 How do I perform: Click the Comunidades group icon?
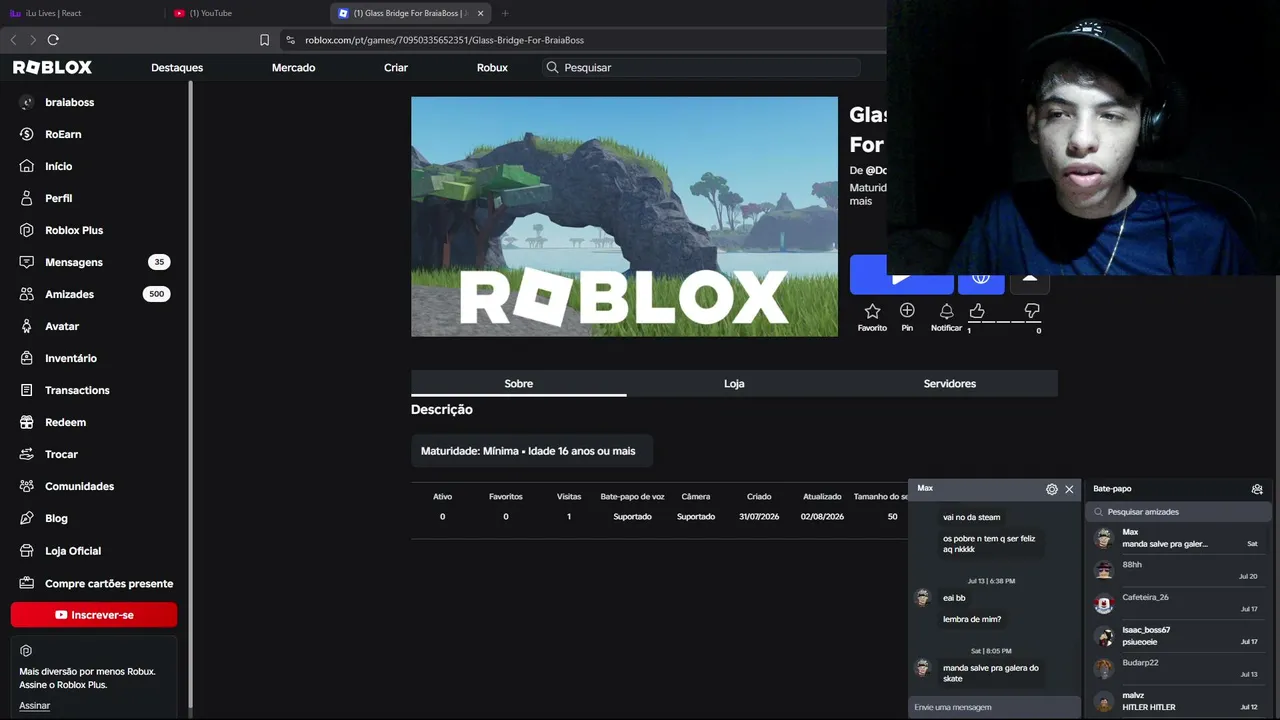27,486
